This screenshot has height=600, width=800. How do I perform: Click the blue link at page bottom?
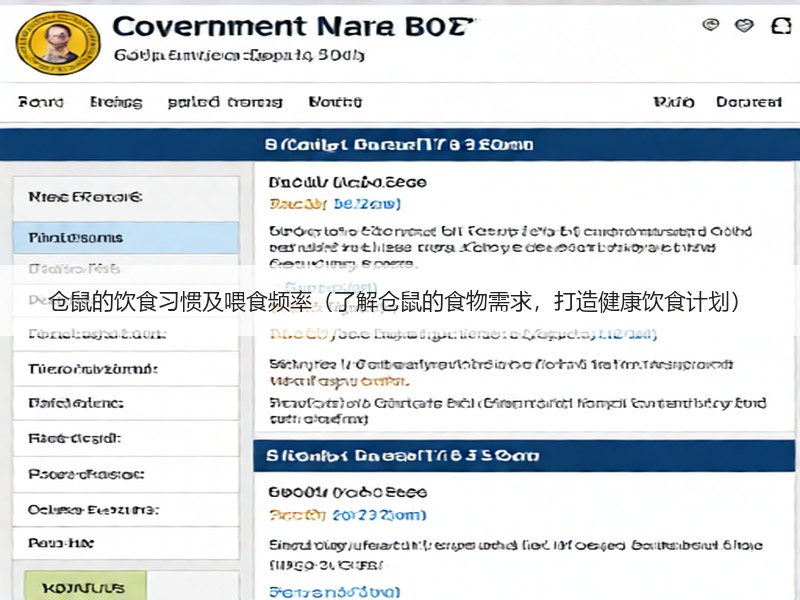click(x=335, y=592)
